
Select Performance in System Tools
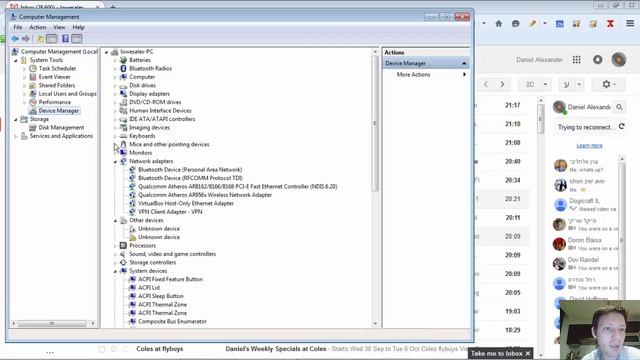(x=55, y=102)
